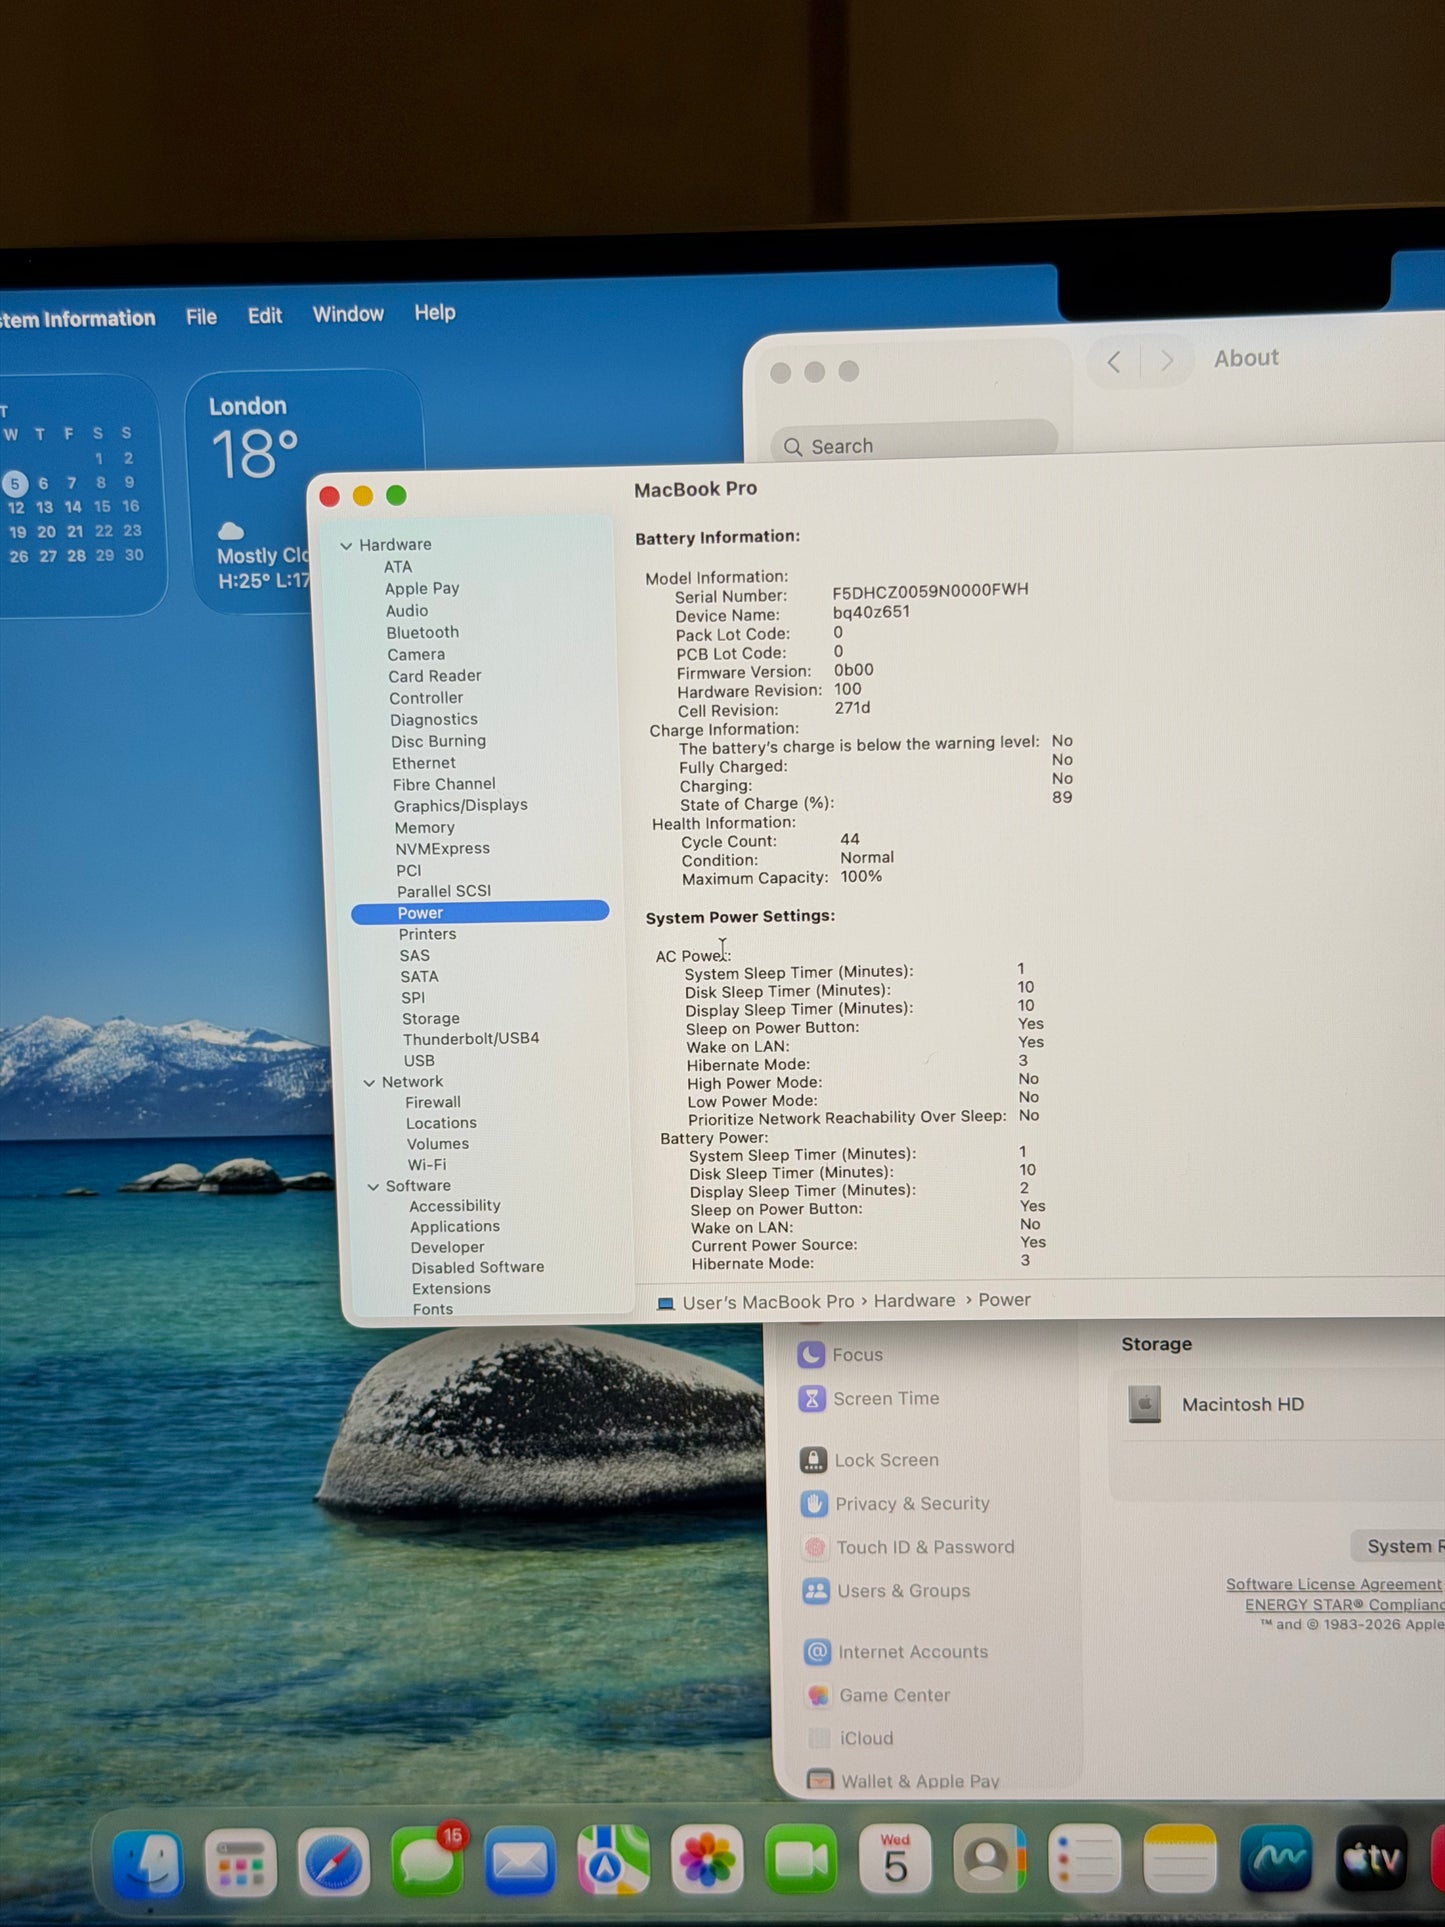The height and width of the screenshot is (1927, 1445).
Task: Open the Edit menu
Action: (265, 316)
